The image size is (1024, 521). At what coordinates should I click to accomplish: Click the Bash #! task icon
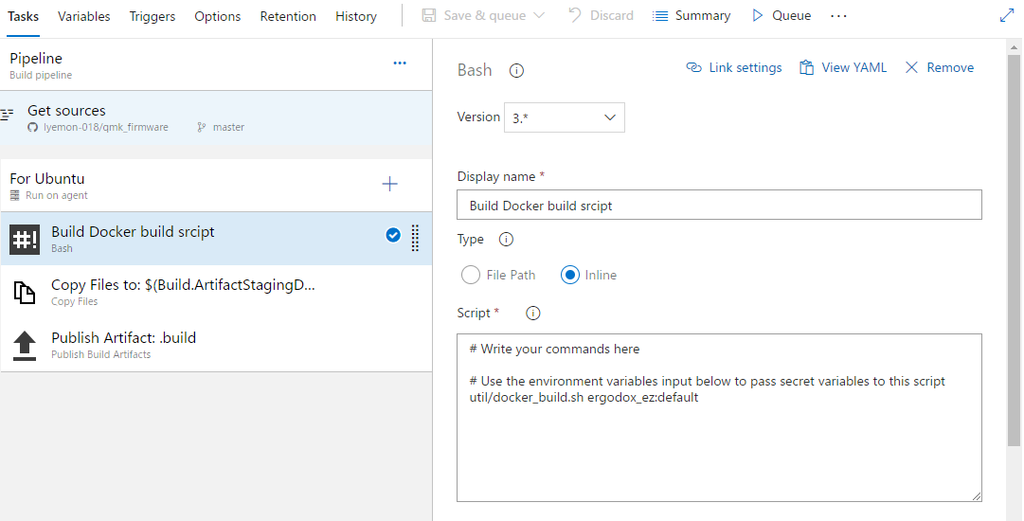tap(25, 239)
